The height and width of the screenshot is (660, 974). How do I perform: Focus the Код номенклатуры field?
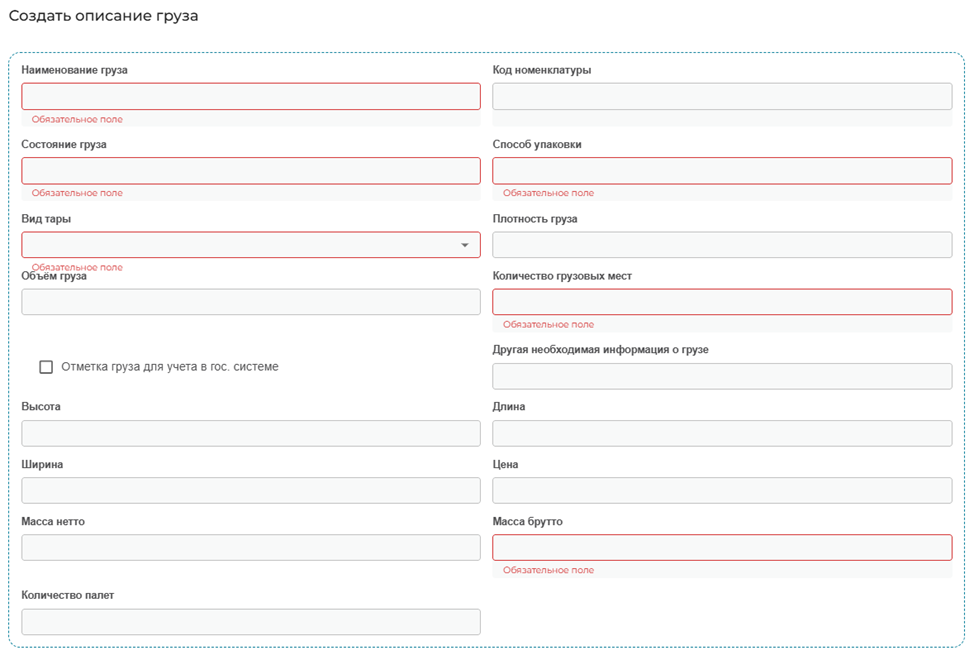(x=721, y=96)
